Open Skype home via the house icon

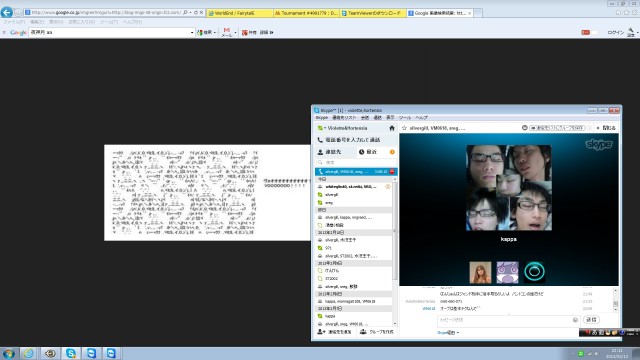[392, 128]
